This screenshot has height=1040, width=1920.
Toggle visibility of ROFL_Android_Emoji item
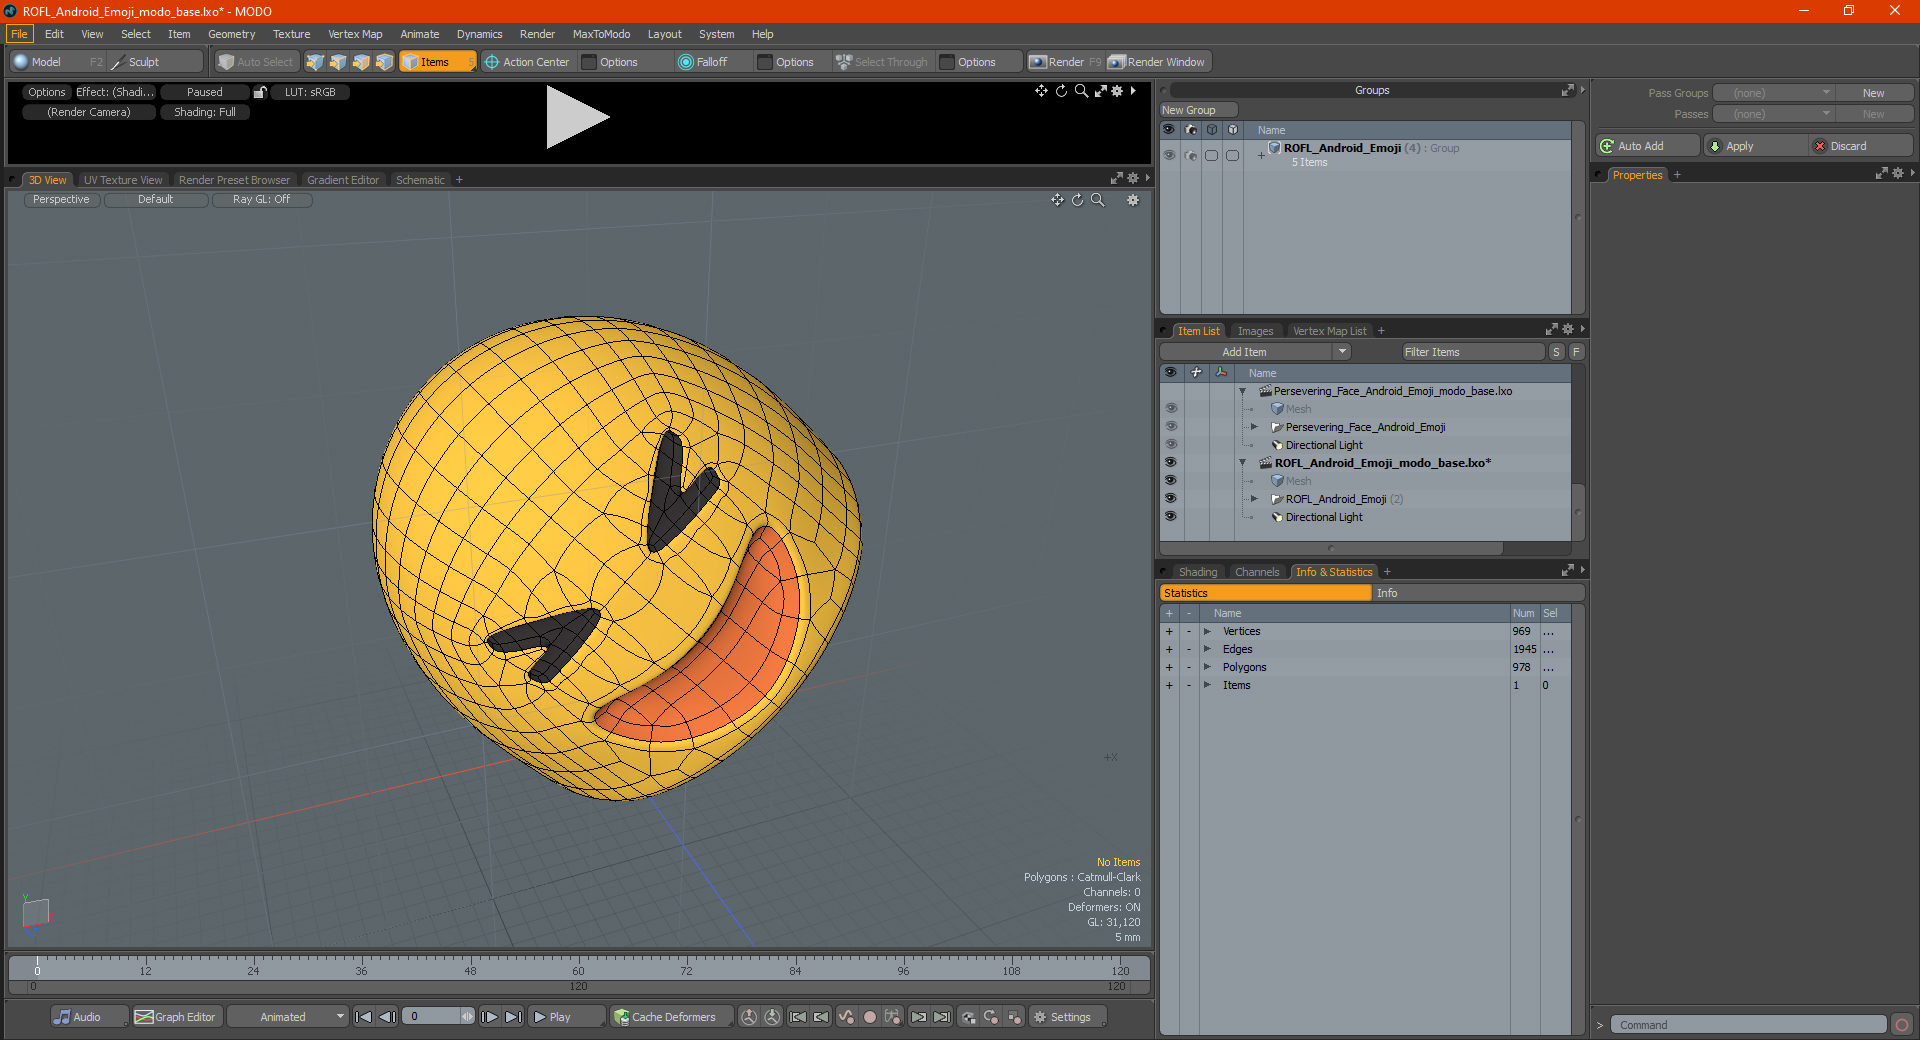pos(1170,499)
